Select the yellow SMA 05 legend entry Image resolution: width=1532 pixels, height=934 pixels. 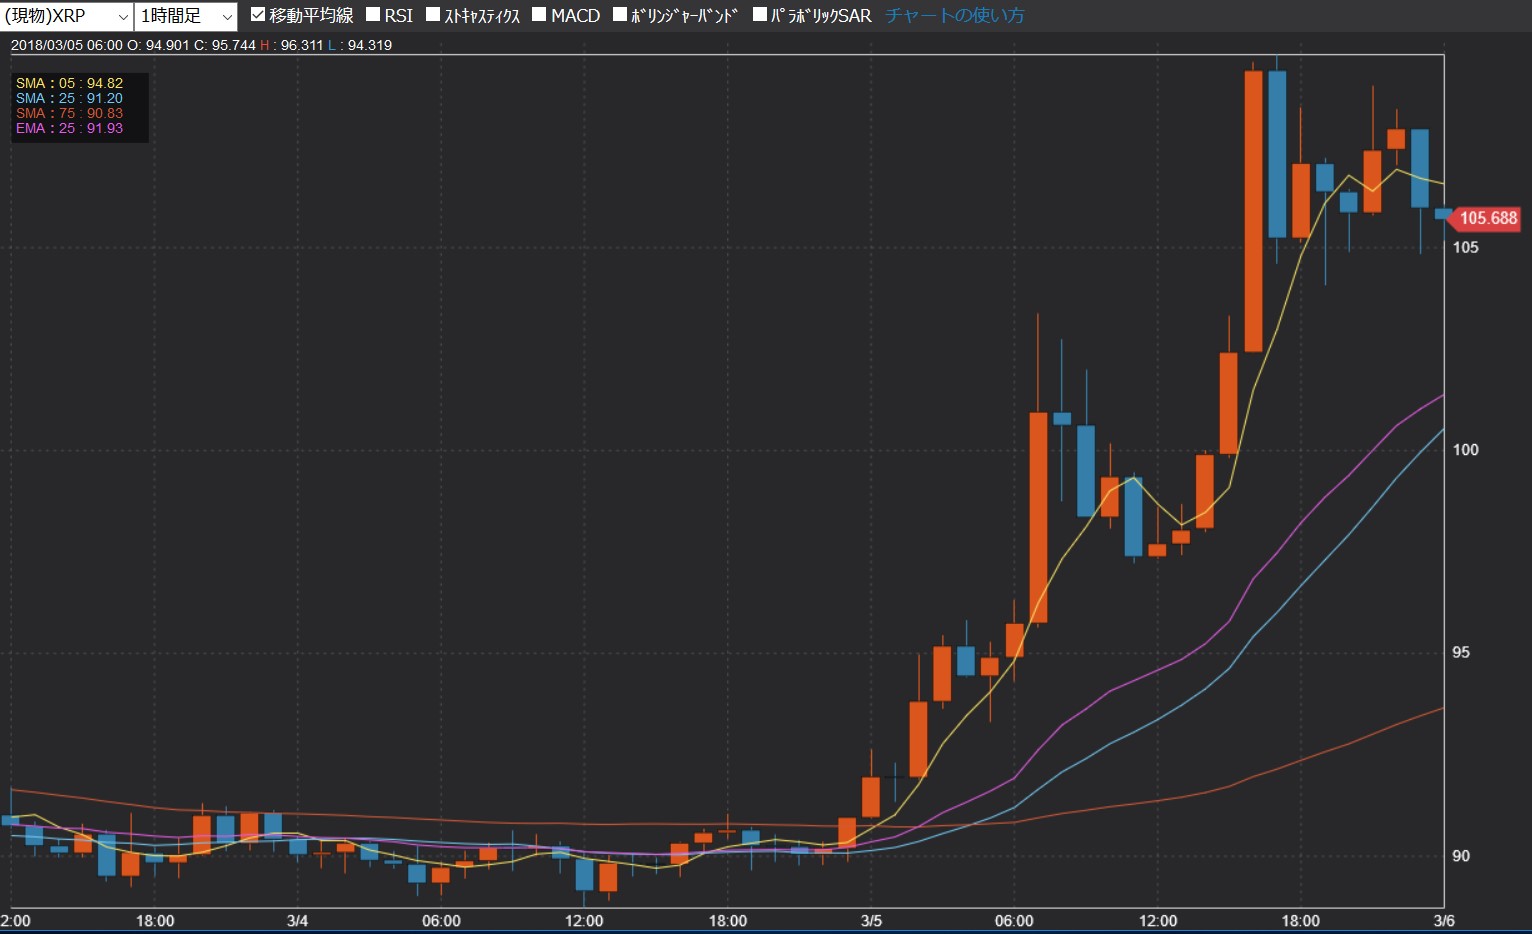69,83
